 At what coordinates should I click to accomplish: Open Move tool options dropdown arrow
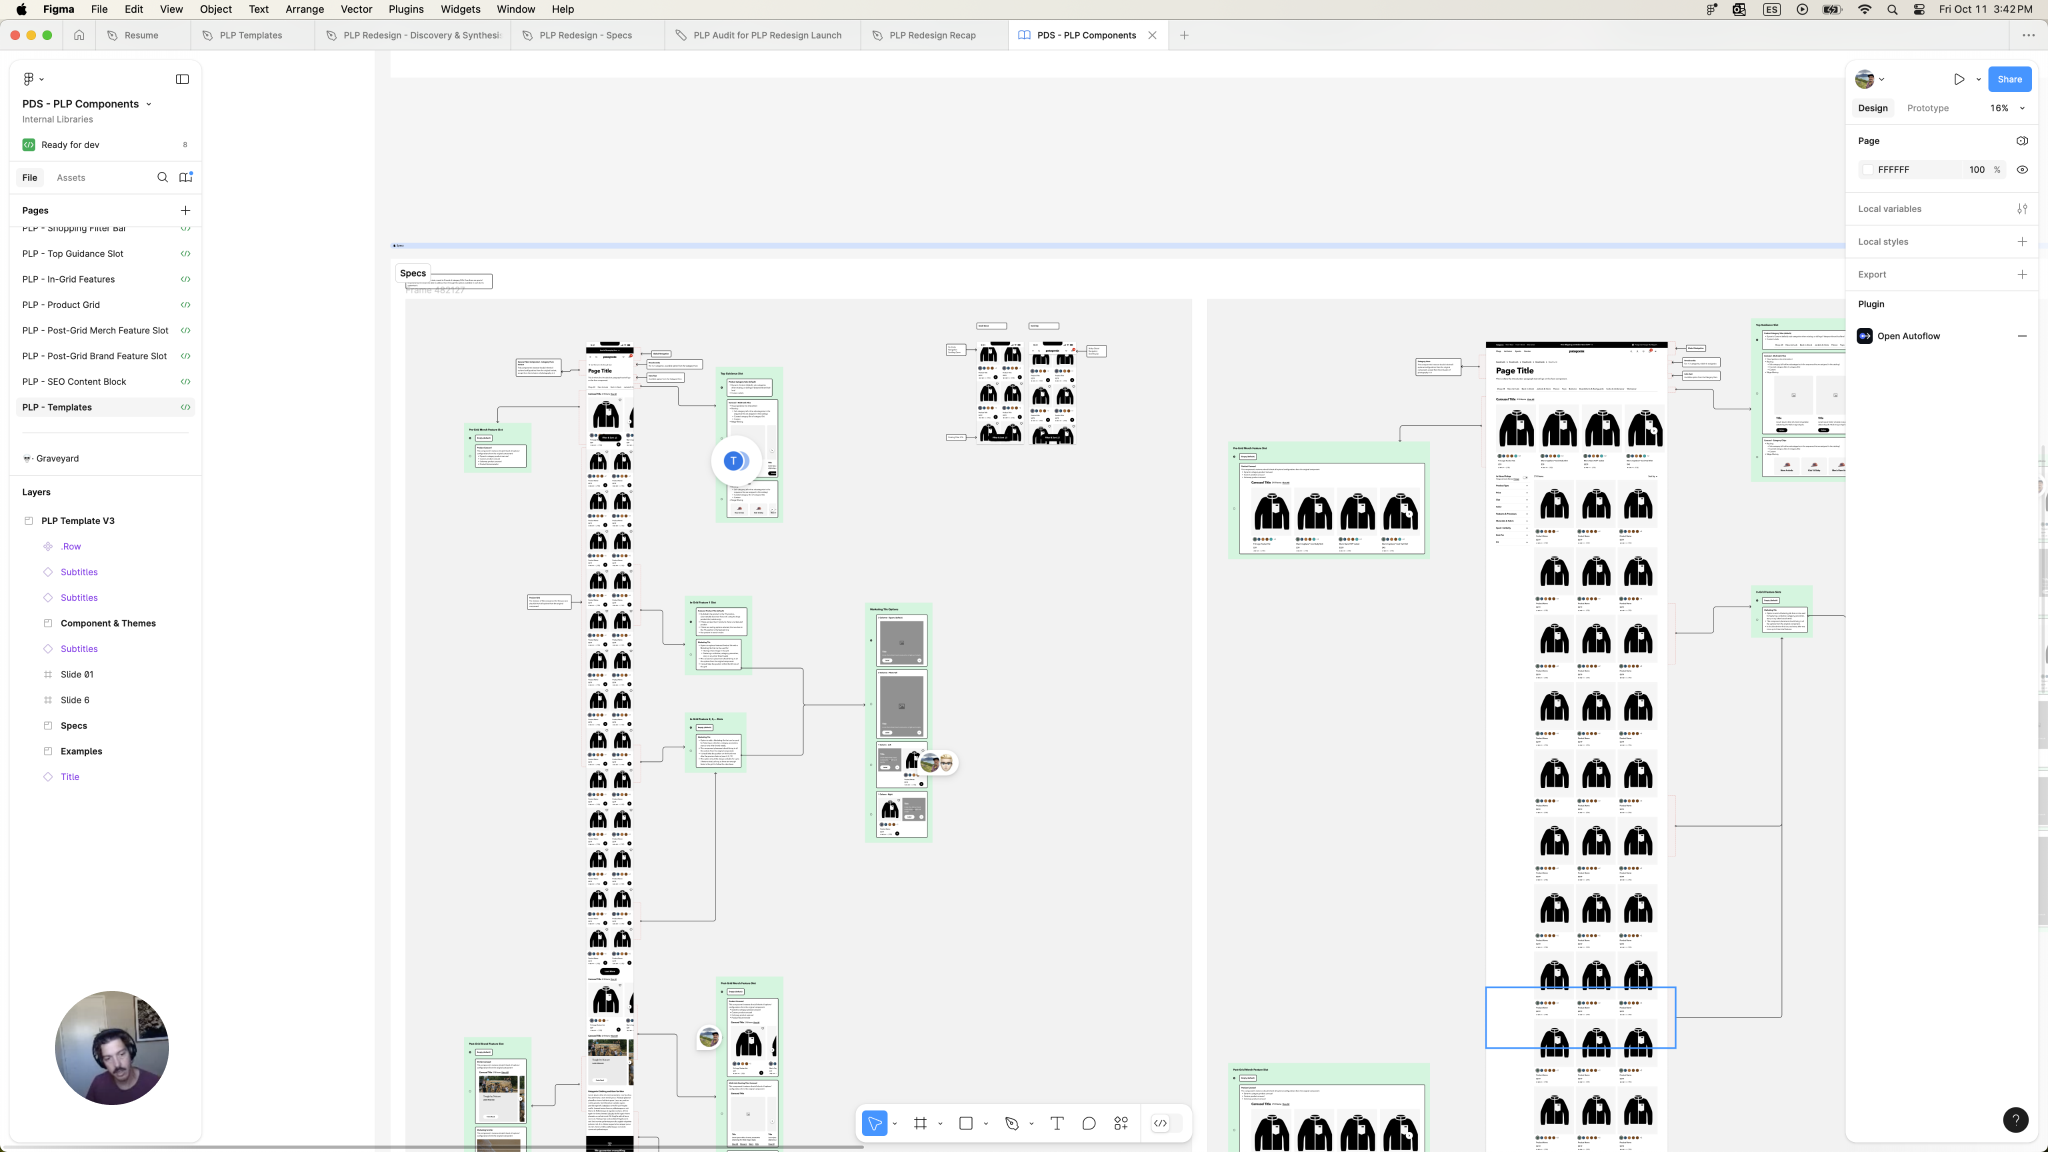[x=894, y=1124]
